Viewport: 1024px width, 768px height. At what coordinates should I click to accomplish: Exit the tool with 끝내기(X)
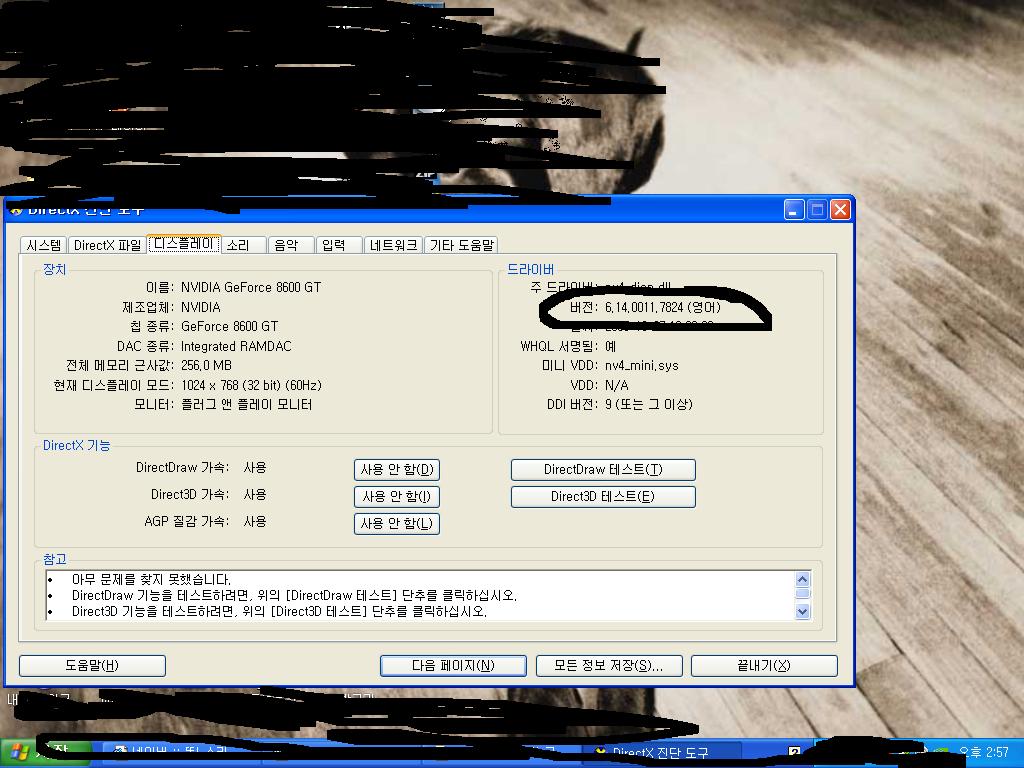764,665
